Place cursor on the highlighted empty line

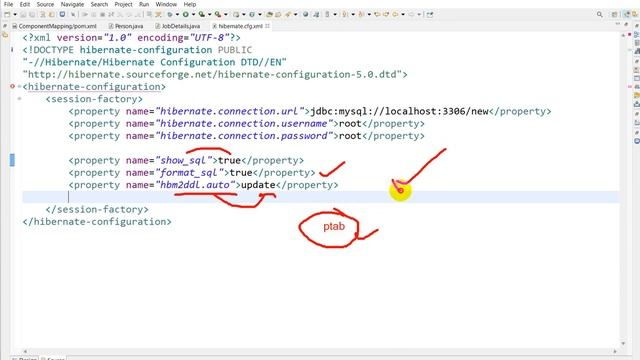click(x=320, y=197)
